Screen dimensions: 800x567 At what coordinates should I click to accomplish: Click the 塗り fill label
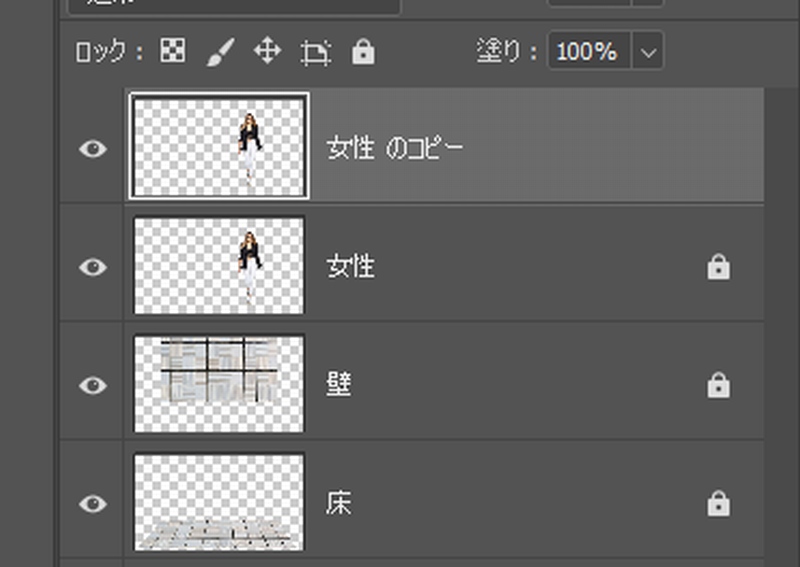tap(508, 52)
